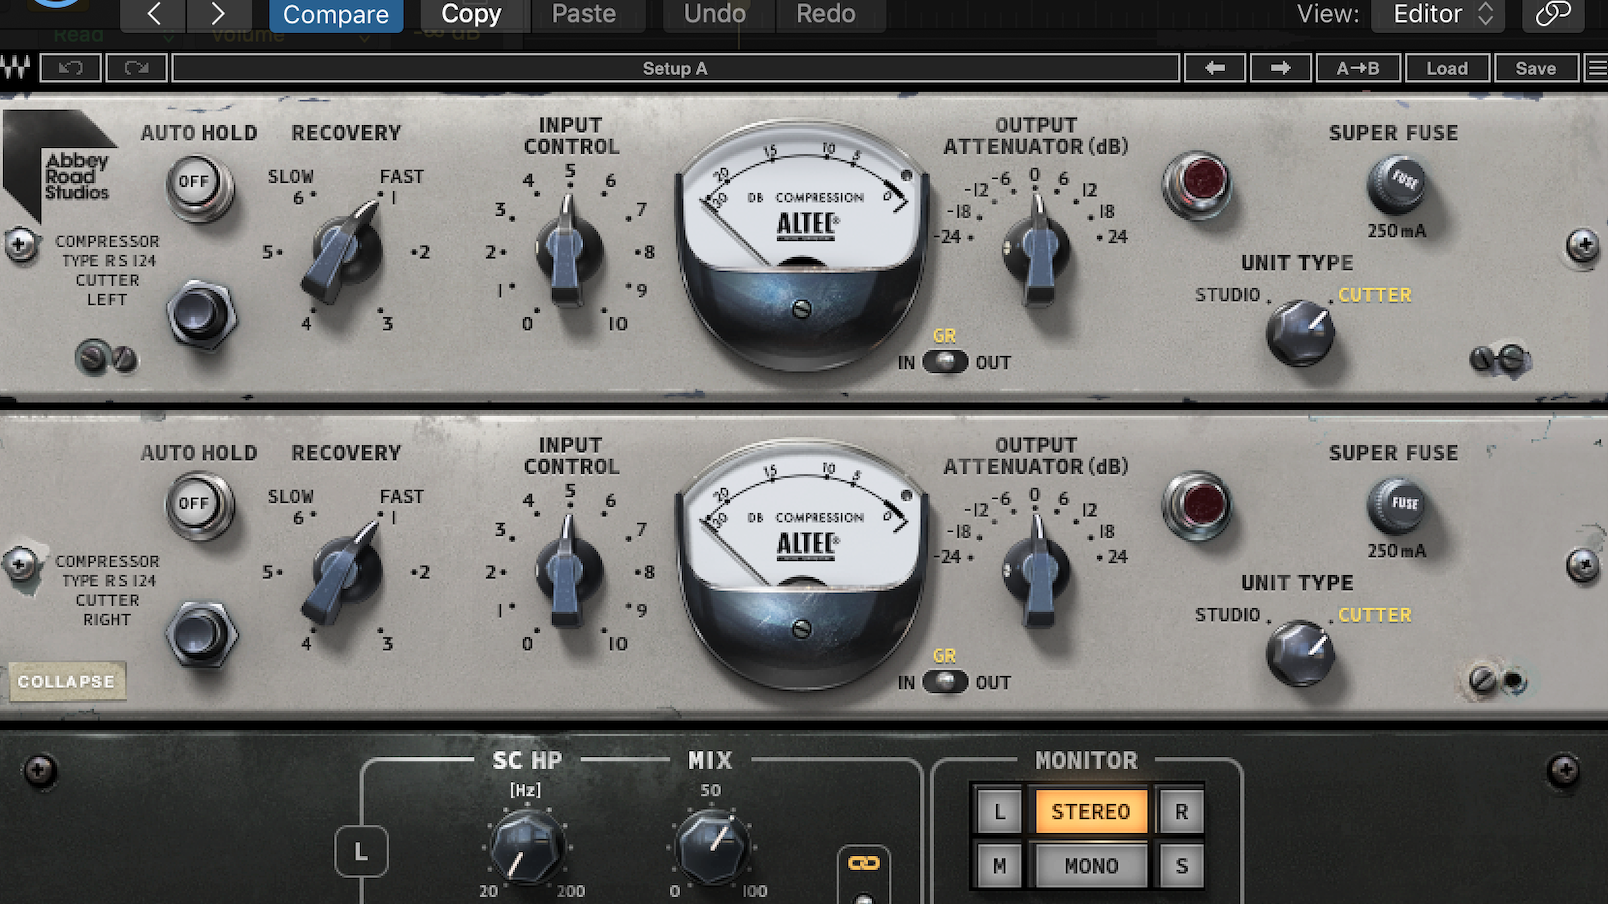Click the A→B copy button
1608x904 pixels.
tap(1357, 68)
